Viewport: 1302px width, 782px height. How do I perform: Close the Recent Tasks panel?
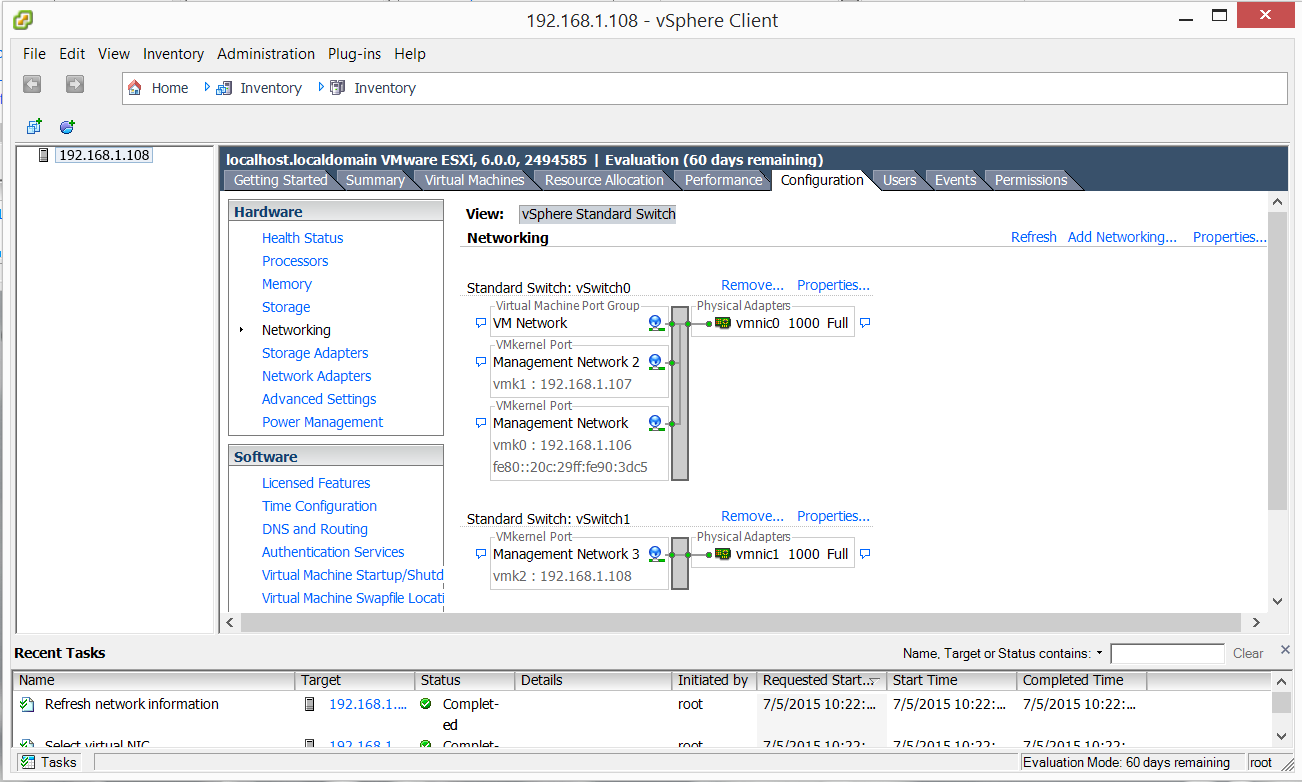(x=1286, y=650)
